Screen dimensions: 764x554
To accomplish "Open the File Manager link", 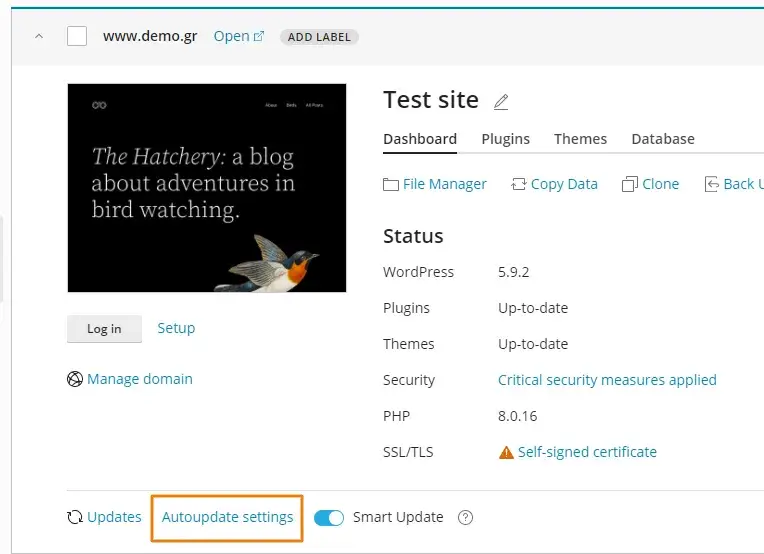I will 444,184.
